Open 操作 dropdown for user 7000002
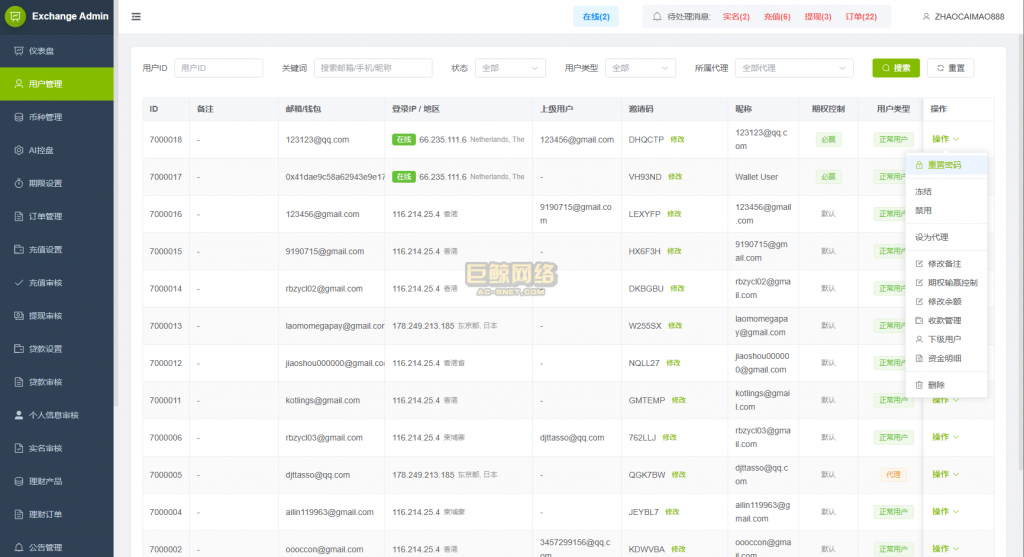This screenshot has width=1024, height=557. (x=945, y=549)
